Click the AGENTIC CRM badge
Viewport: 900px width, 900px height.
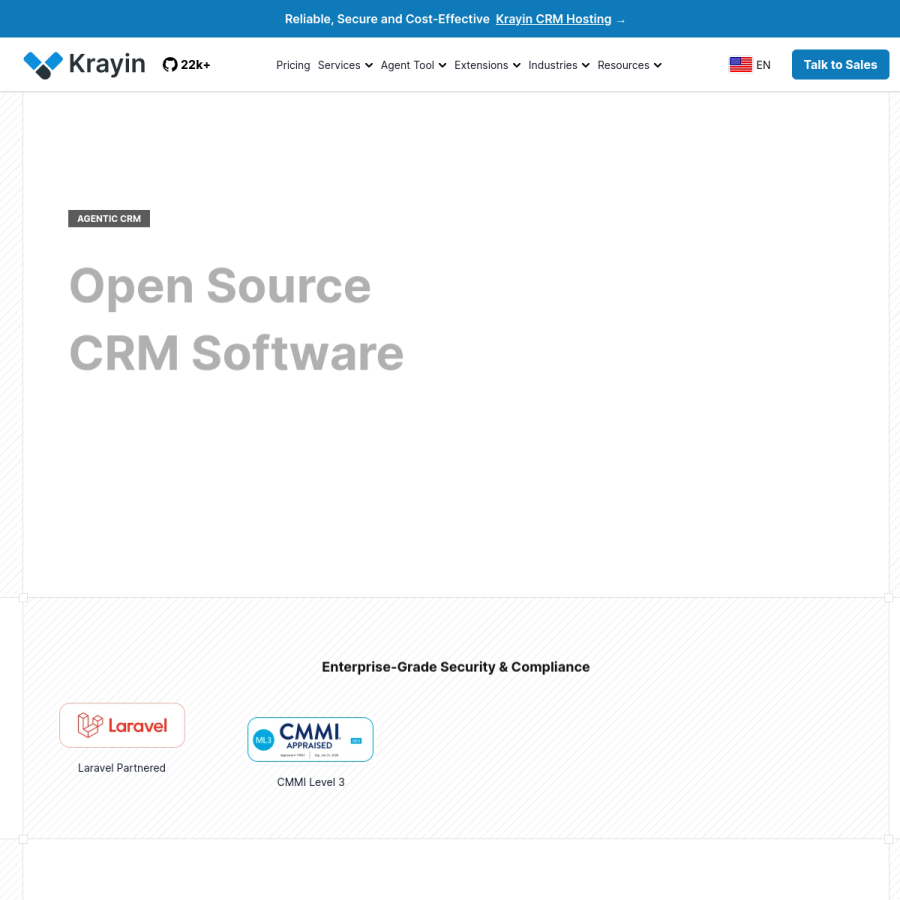coord(109,219)
